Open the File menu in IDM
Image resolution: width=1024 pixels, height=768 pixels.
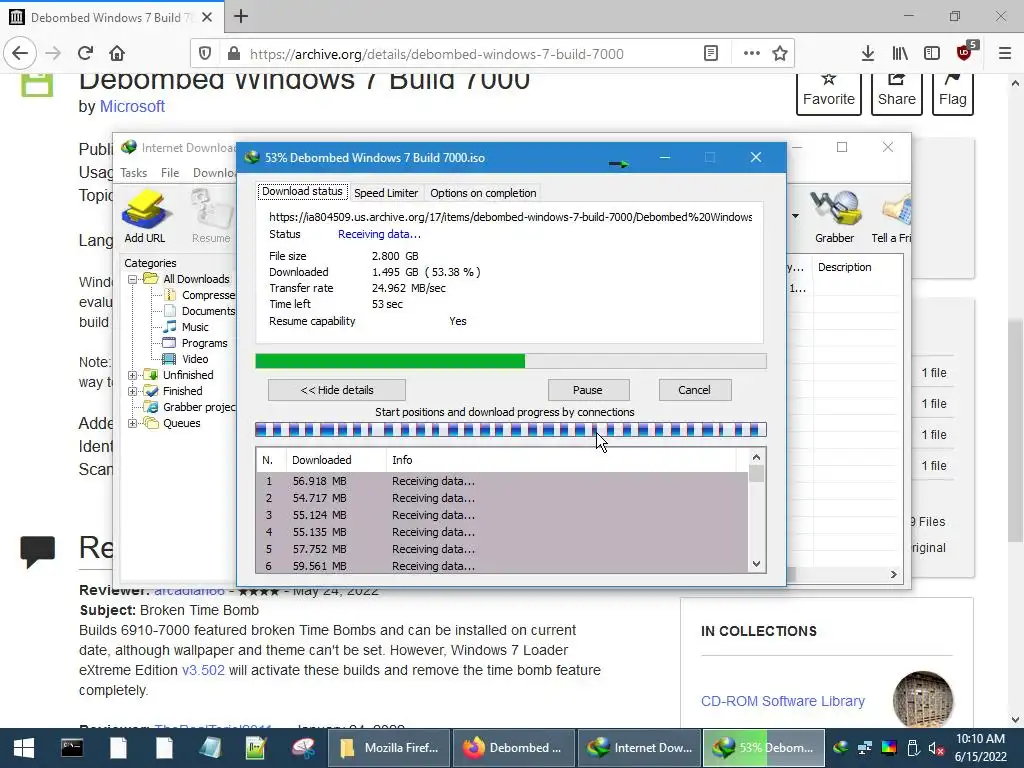coord(170,172)
